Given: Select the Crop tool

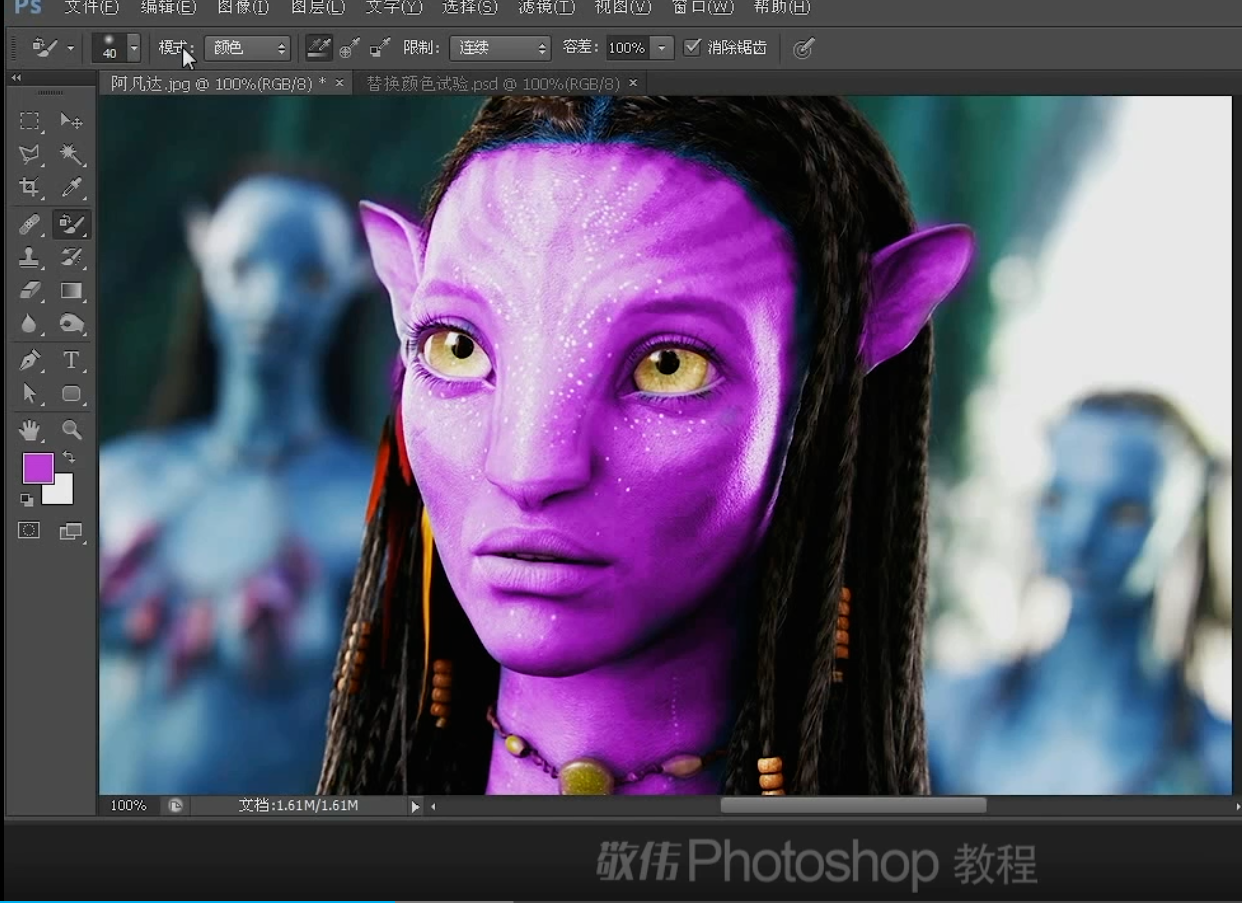Looking at the screenshot, I should pyautogui.click(x=30, y=187).
